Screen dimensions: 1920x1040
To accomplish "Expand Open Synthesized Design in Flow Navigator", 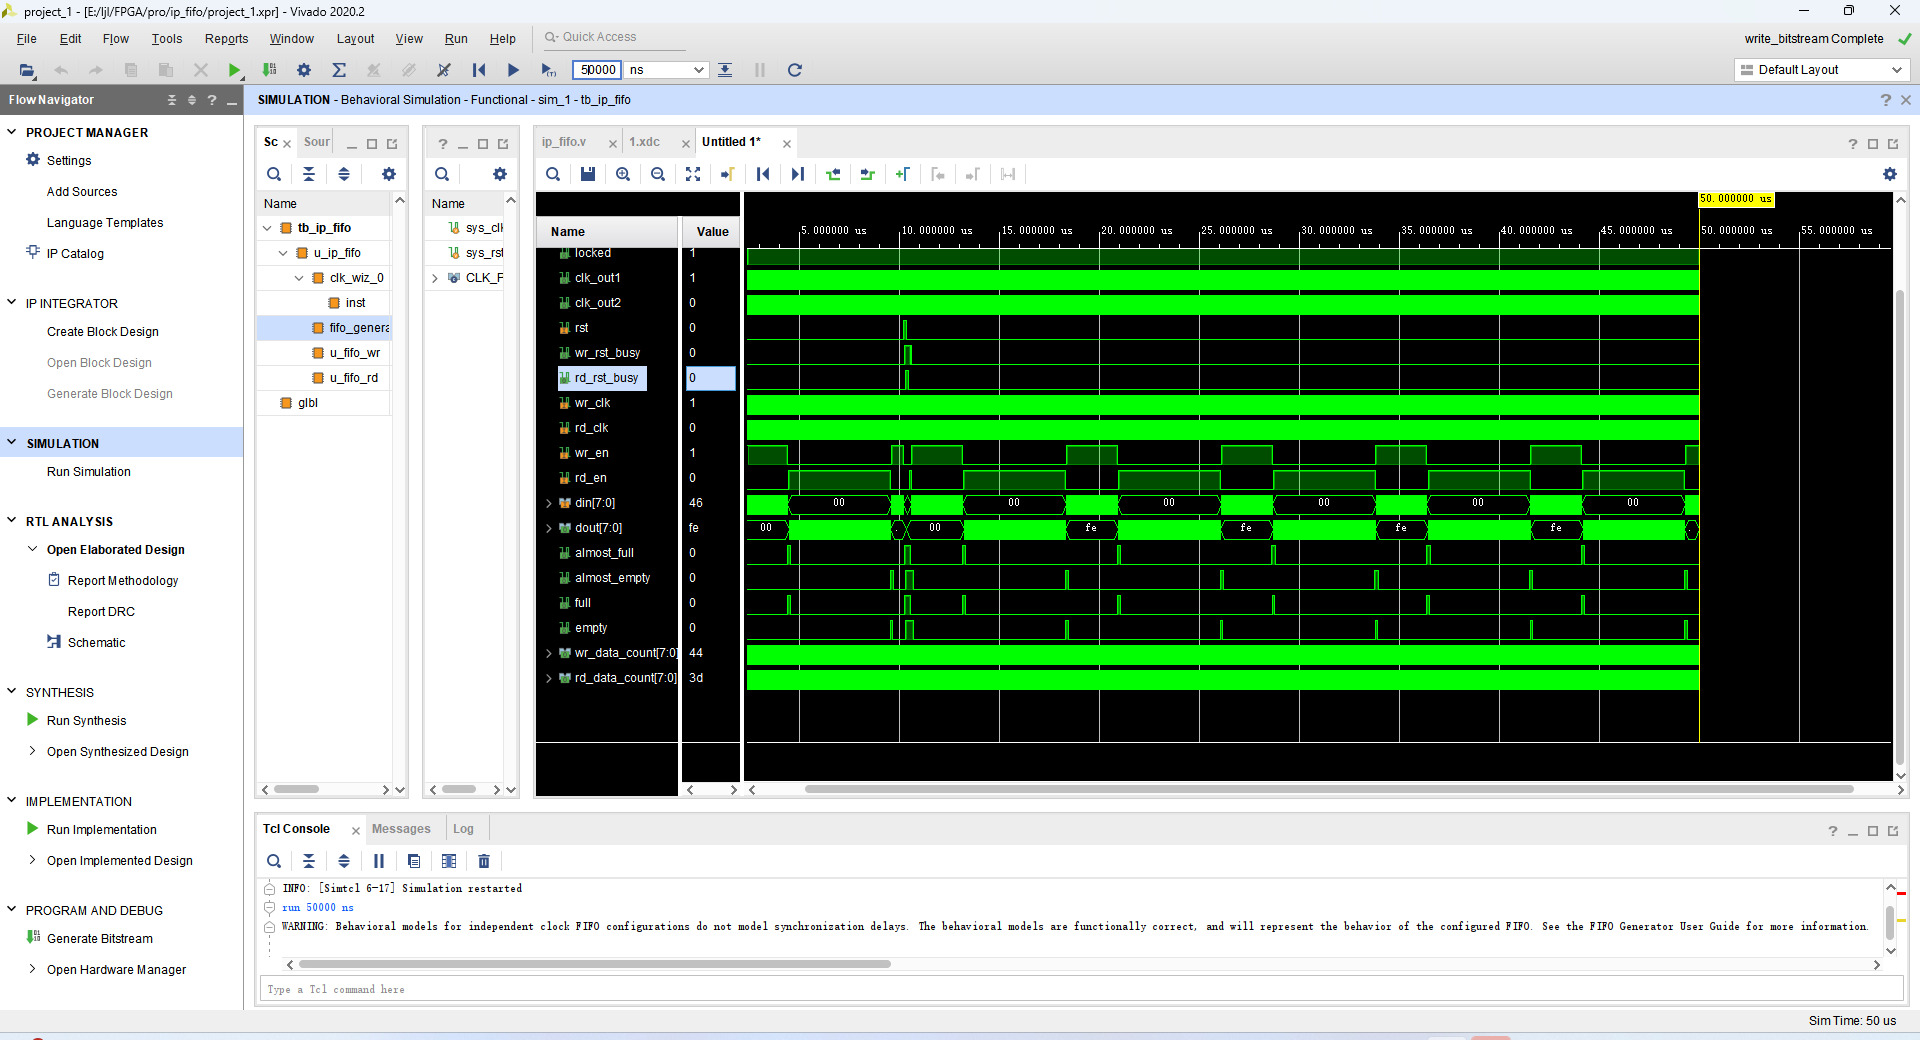I will (32, 751).
